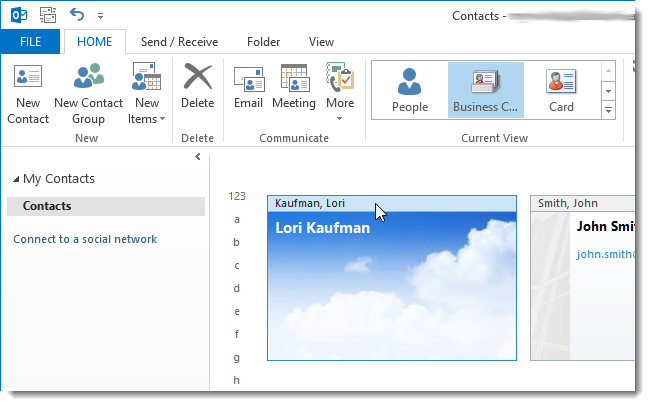This screenshot has height=406, width=650.
Task: Select the Contacts folder
Action: 106,206
